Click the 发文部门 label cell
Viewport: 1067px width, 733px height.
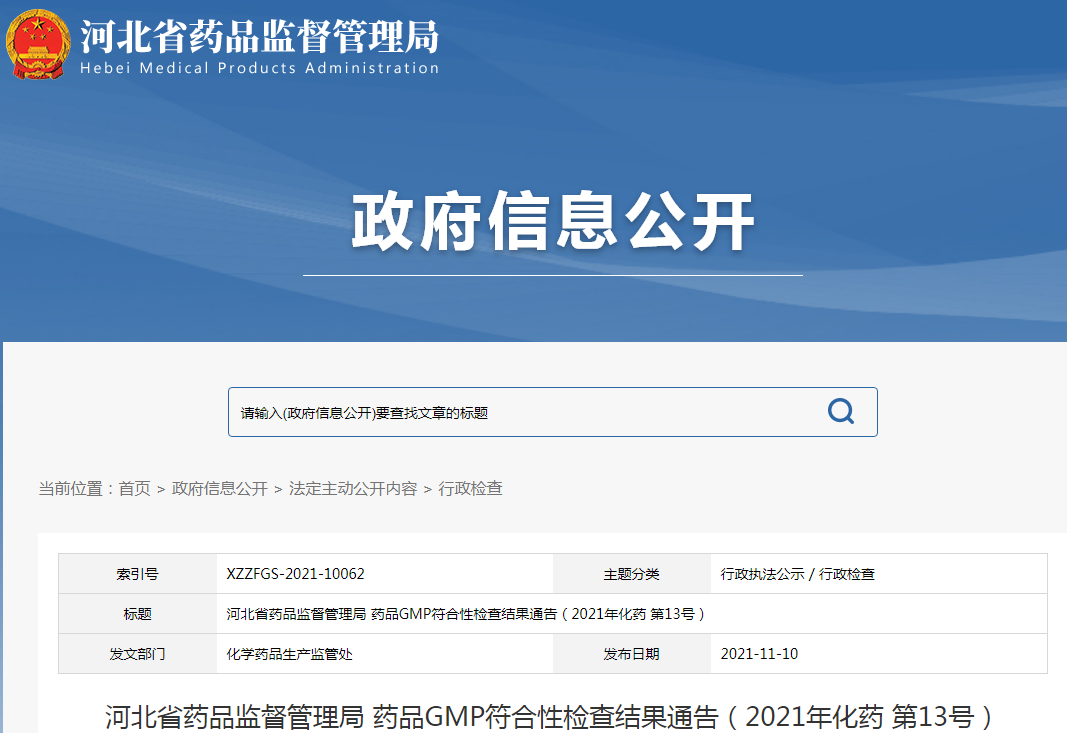pyautogui.click(x=137, y=654)
